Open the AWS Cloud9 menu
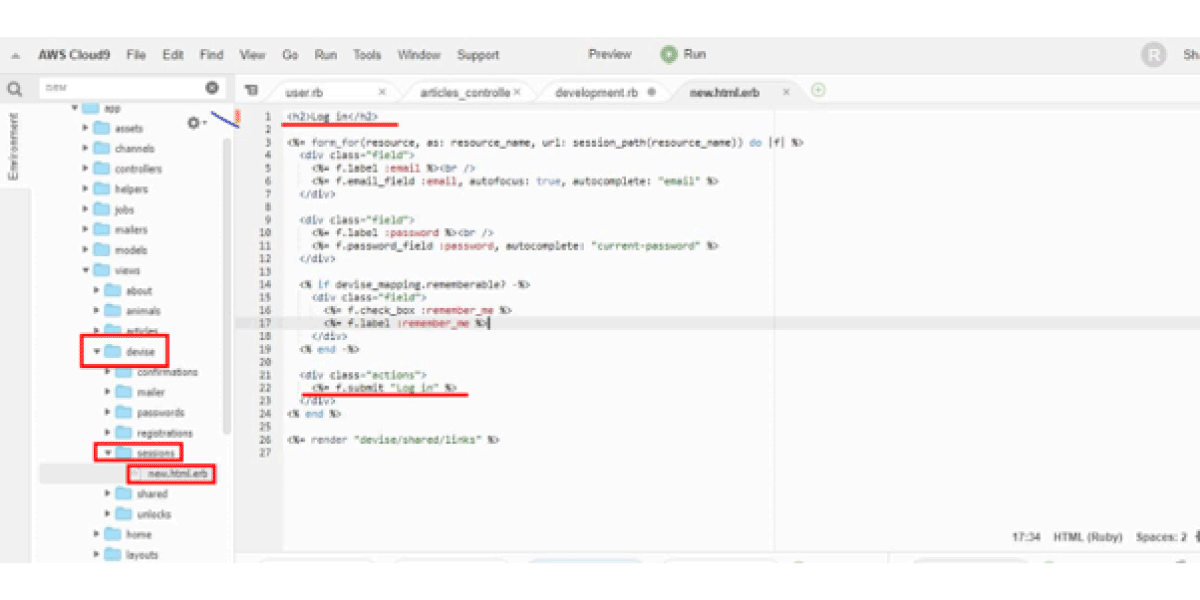Screen dimensions: 1200x600 point(73,55)
